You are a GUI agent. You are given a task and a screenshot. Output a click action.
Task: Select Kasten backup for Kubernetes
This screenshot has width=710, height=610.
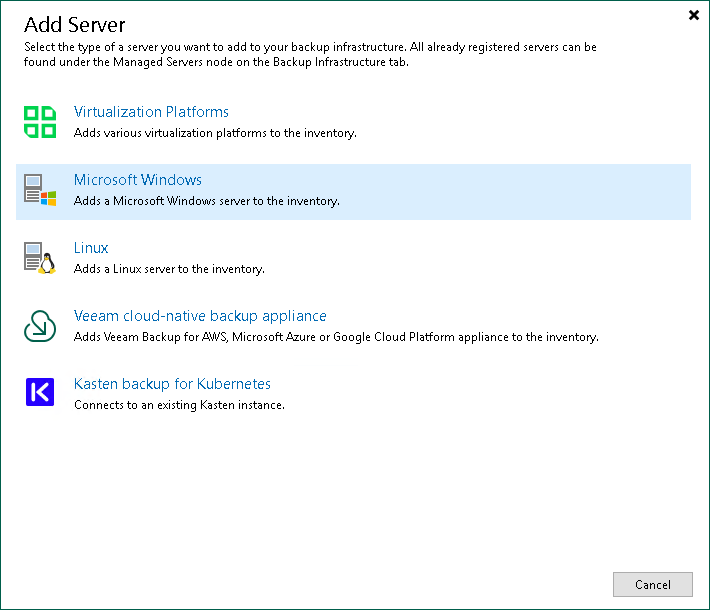[172, 384]
